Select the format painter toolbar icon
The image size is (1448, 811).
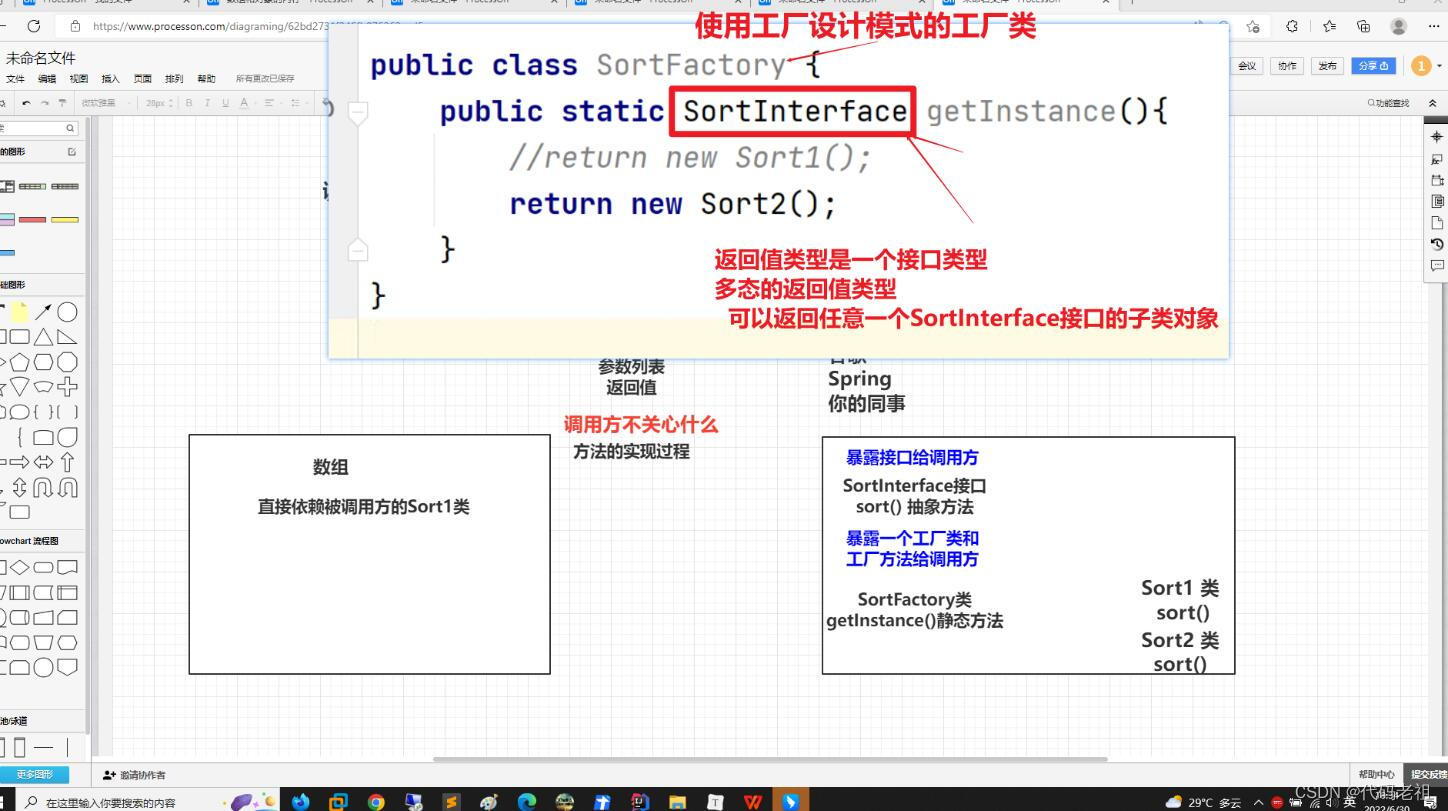(63, 102)
